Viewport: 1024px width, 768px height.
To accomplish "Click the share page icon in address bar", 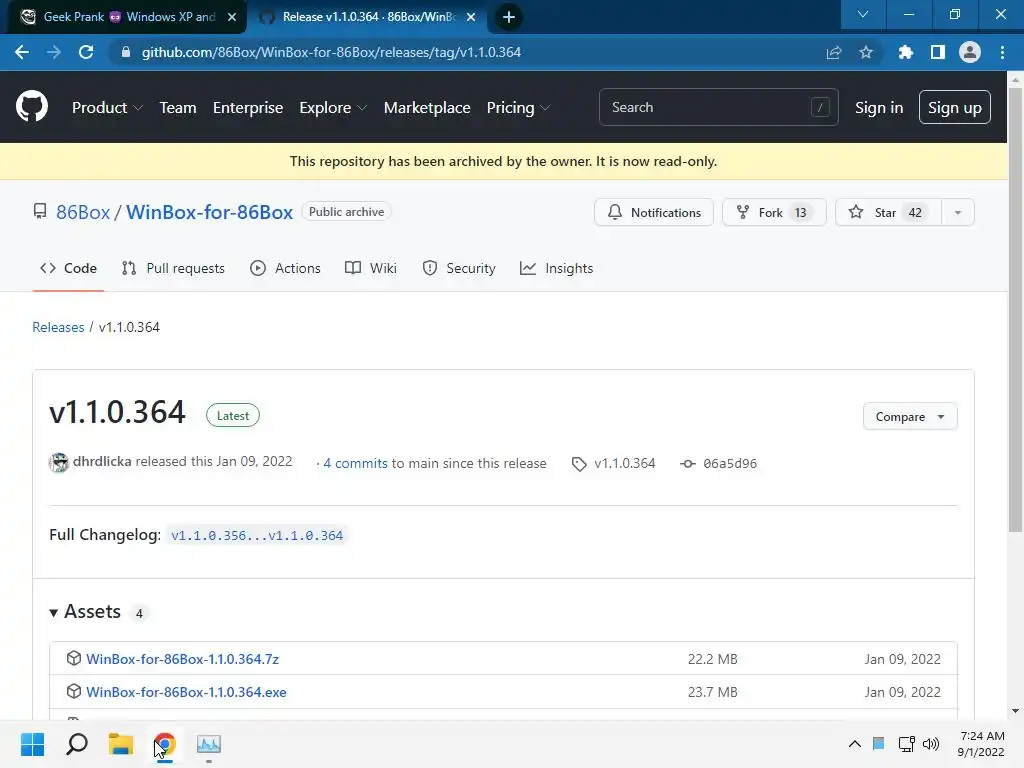I will coord(834,52).
